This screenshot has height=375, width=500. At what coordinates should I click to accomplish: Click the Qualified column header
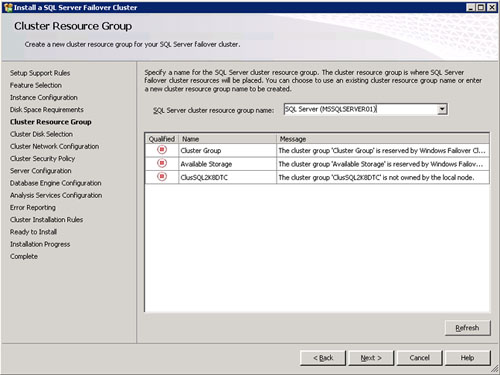(x=162, y=139)
